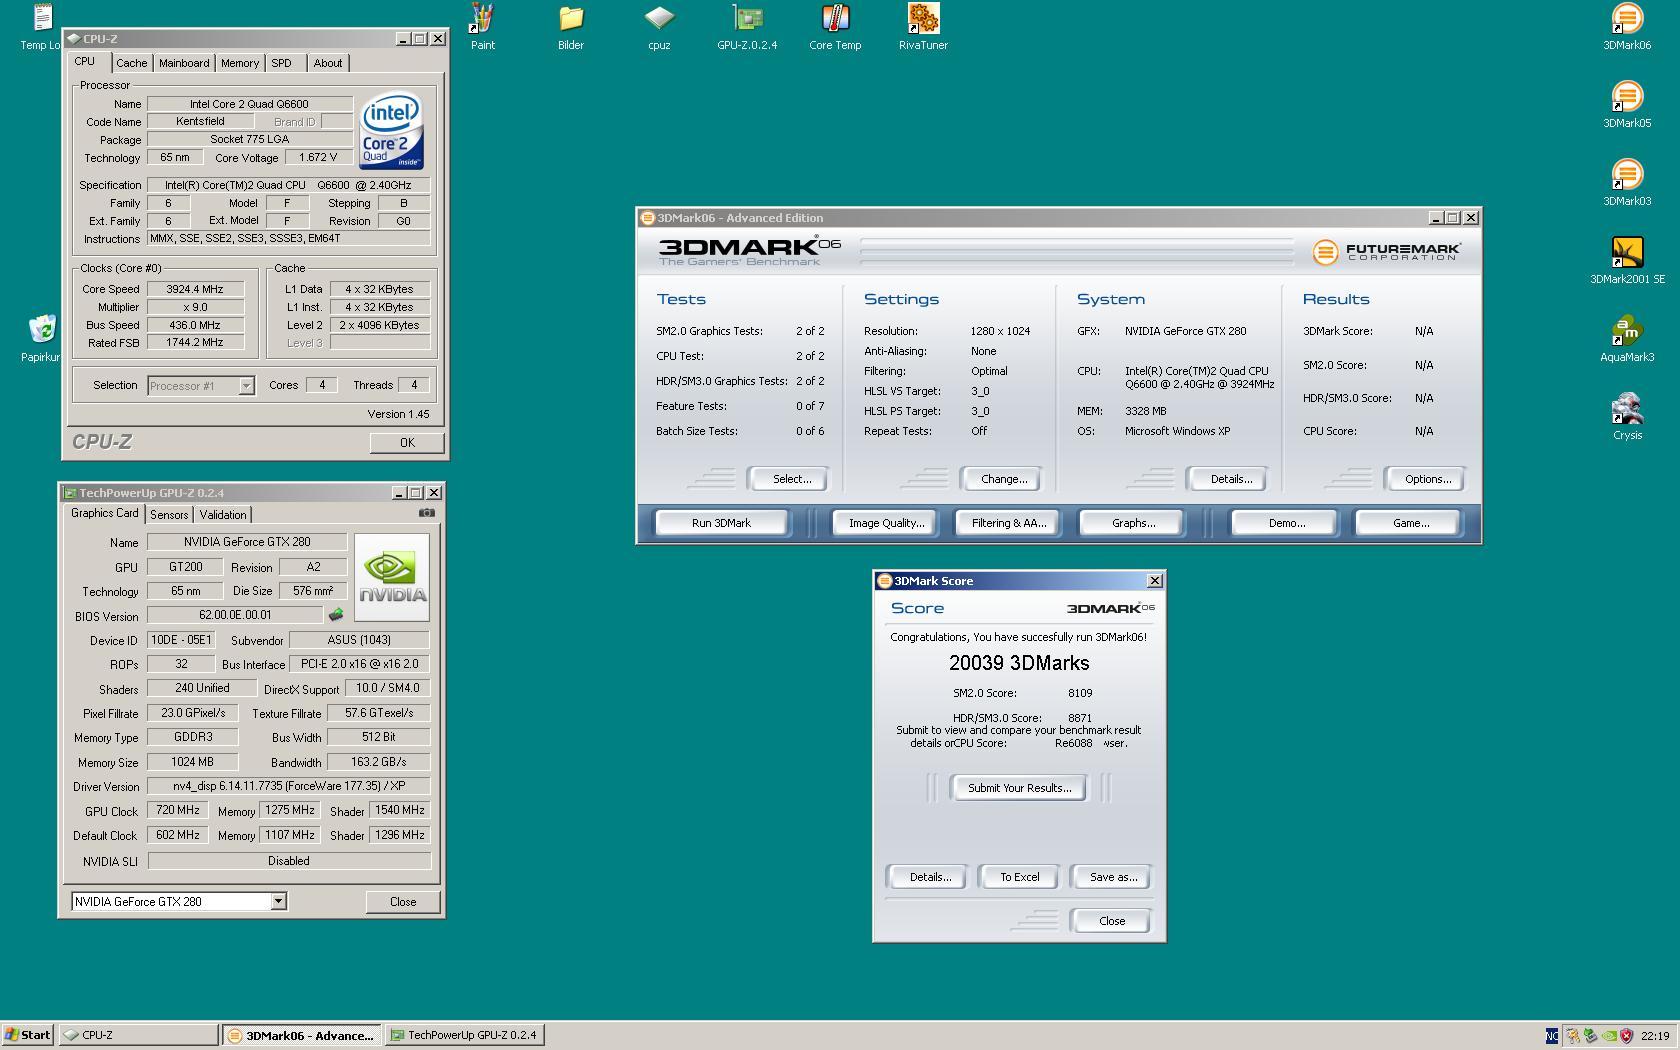Click Driver Version field in GPU-Z
Screen dimensions: 1680x1050
(289, 786)
